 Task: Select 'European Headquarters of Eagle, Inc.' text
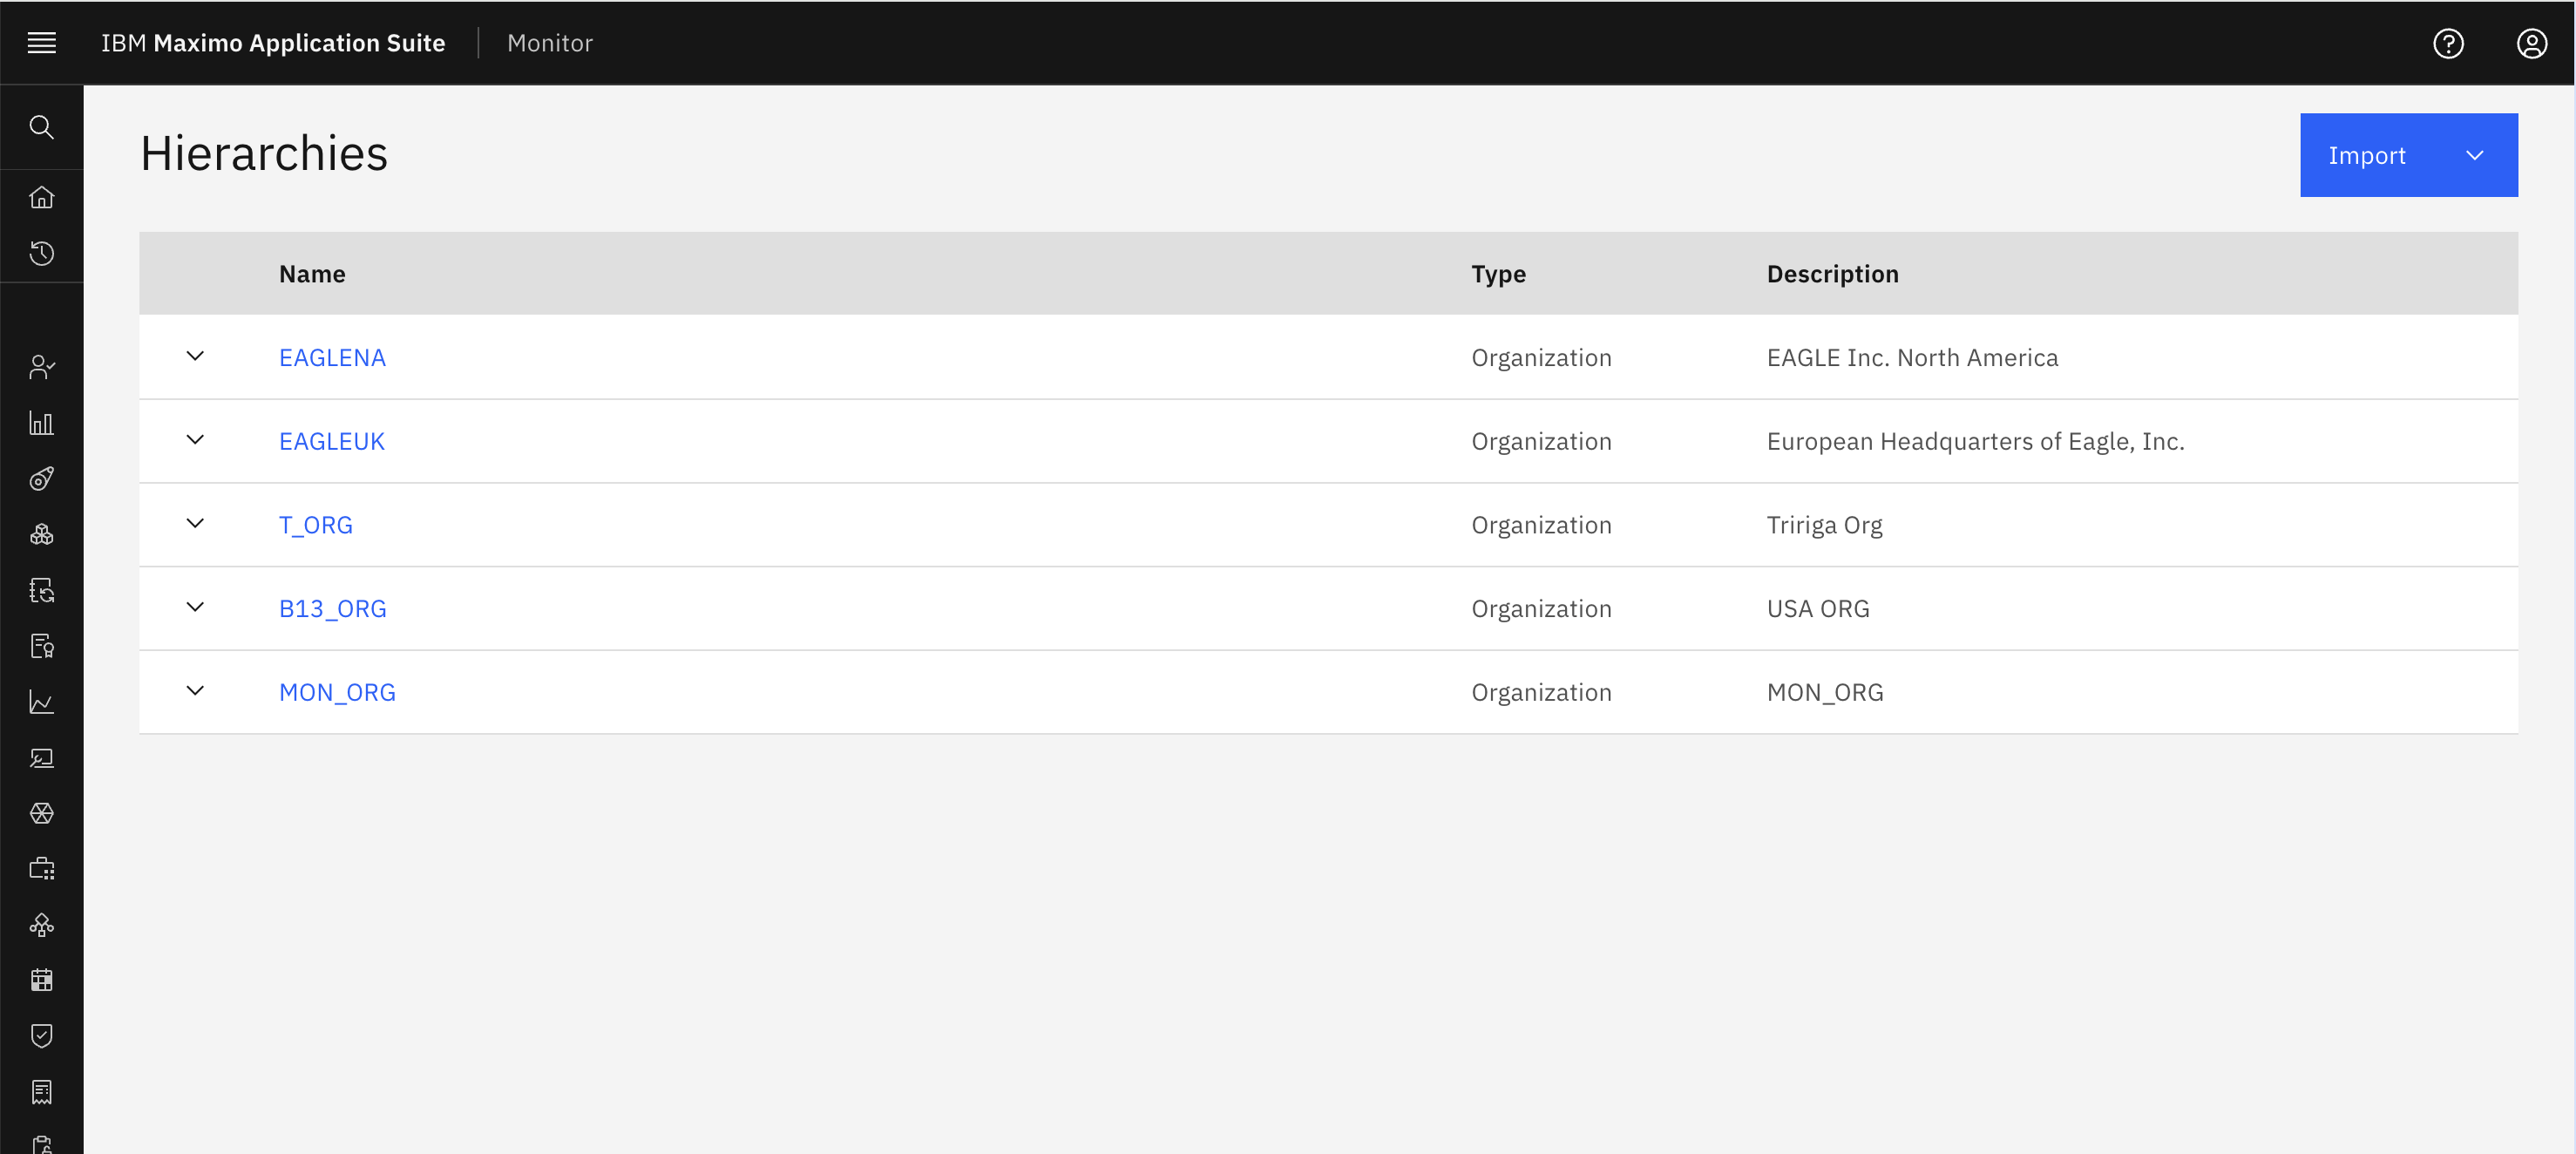point(1975,441)
